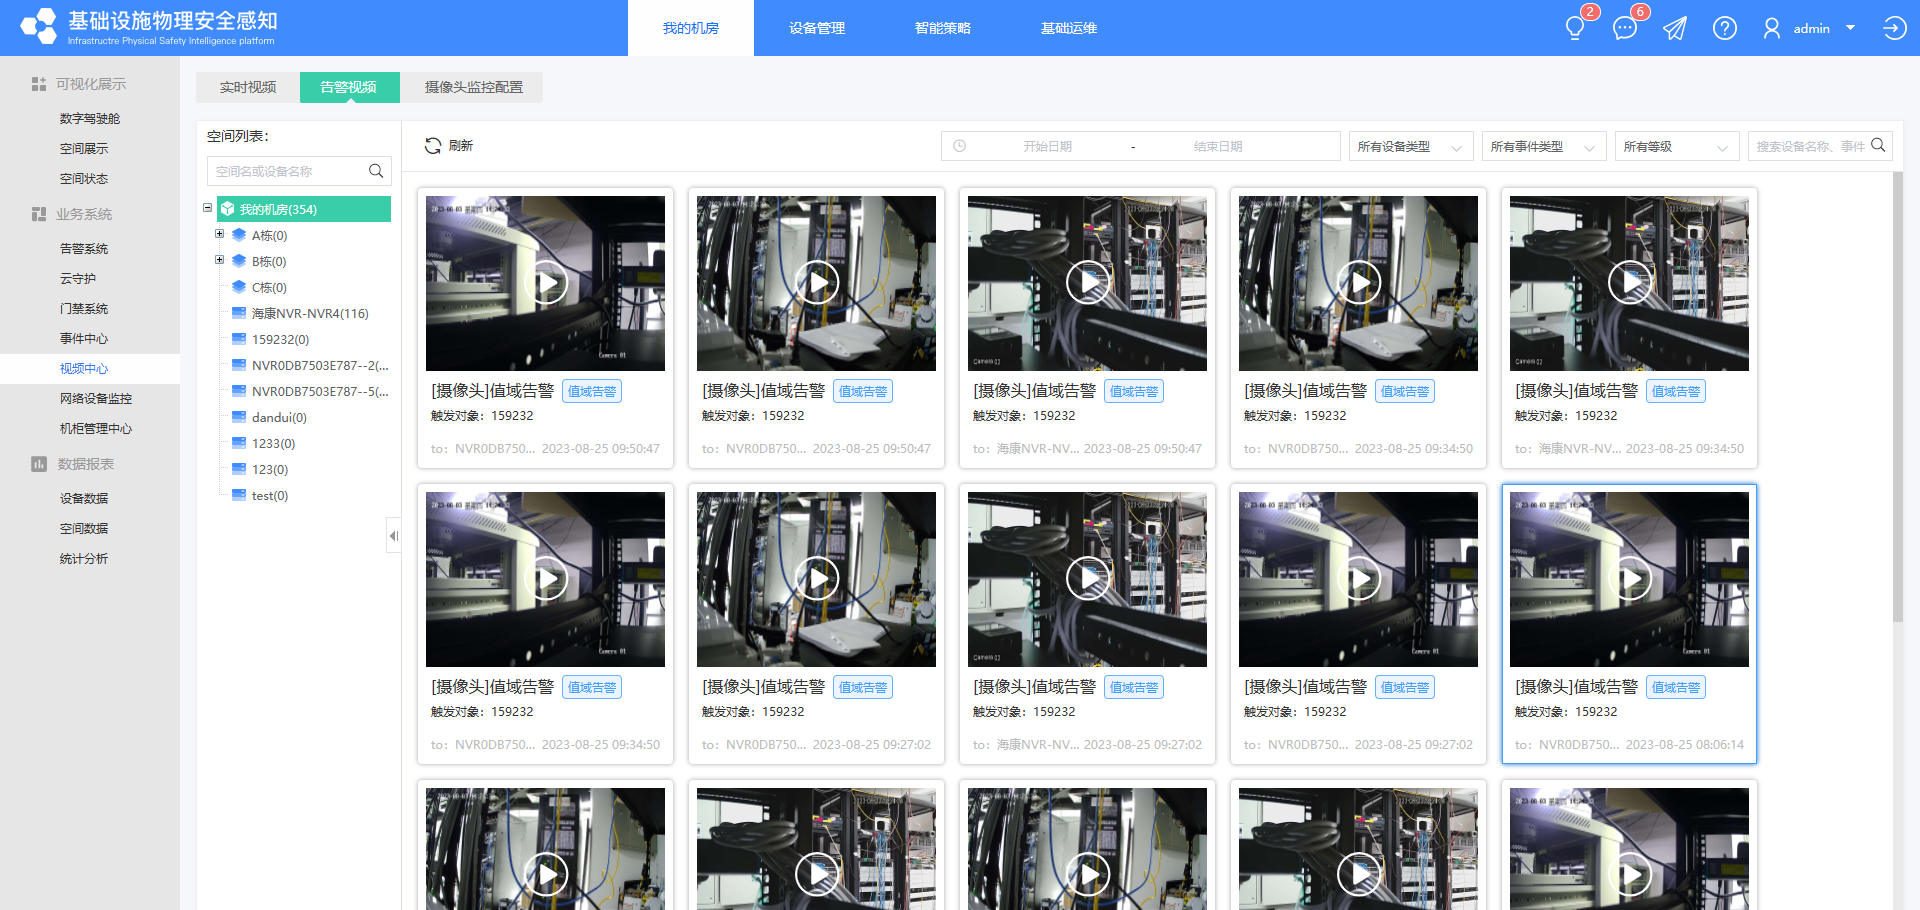Click the 业务系统 section icon
Viewport: 1920px width, 910px height.
click(39, 214)
